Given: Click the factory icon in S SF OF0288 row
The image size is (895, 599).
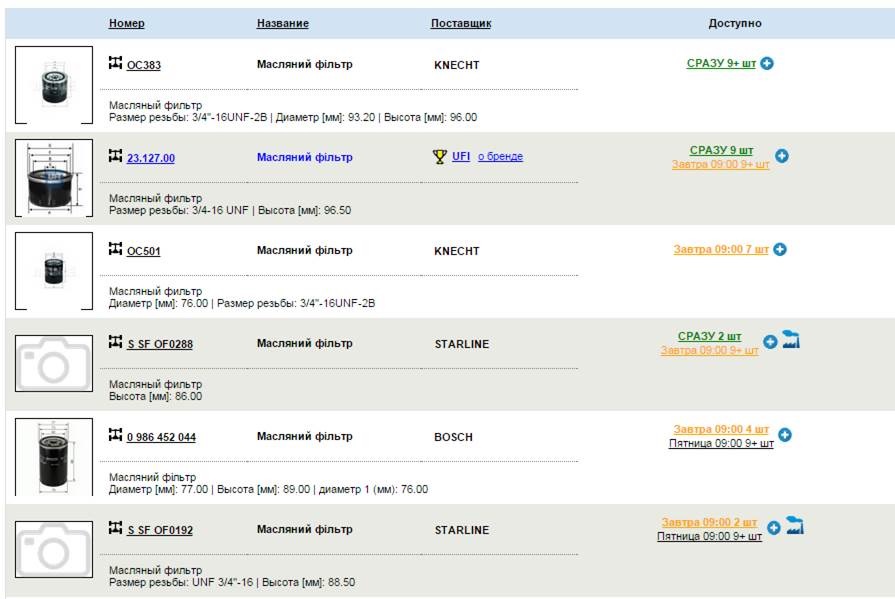Looking at the screenshot, I should pyautogui.click(x=791, y=341).
